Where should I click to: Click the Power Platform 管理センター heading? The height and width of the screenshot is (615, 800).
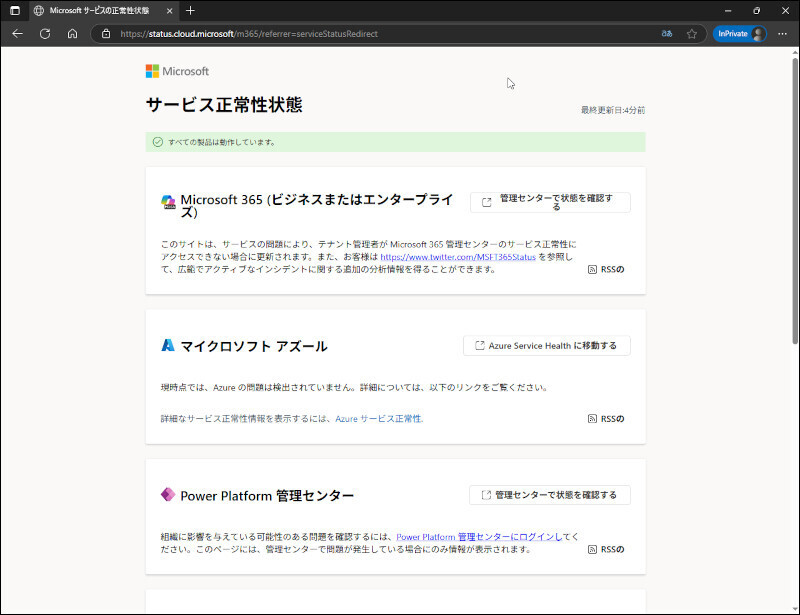point(267,496)
